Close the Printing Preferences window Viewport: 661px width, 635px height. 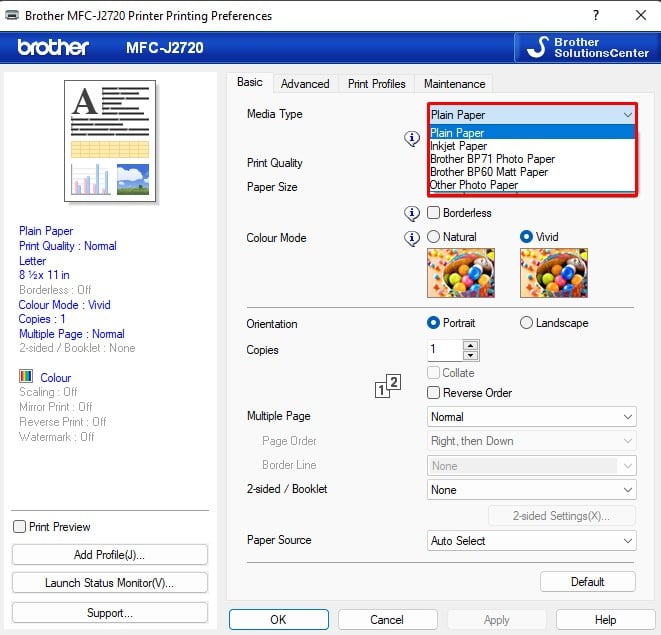[641, 16]
